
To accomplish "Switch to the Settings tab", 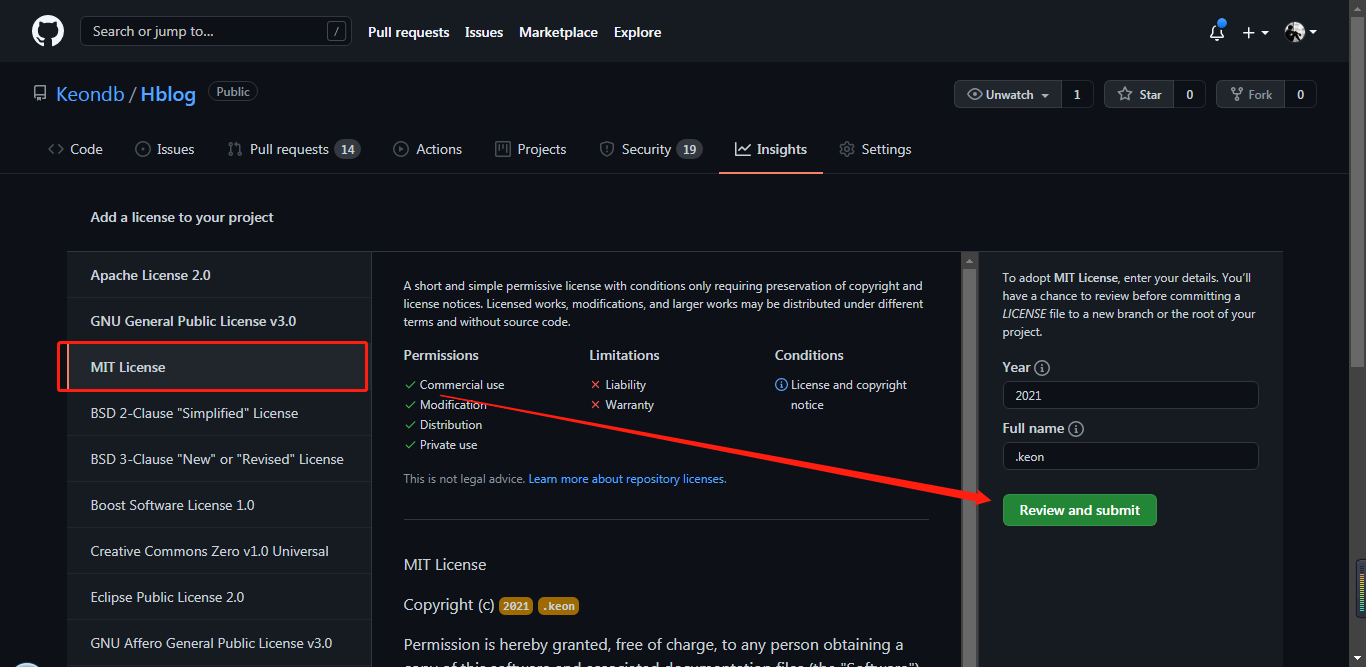I will point(875,149).
